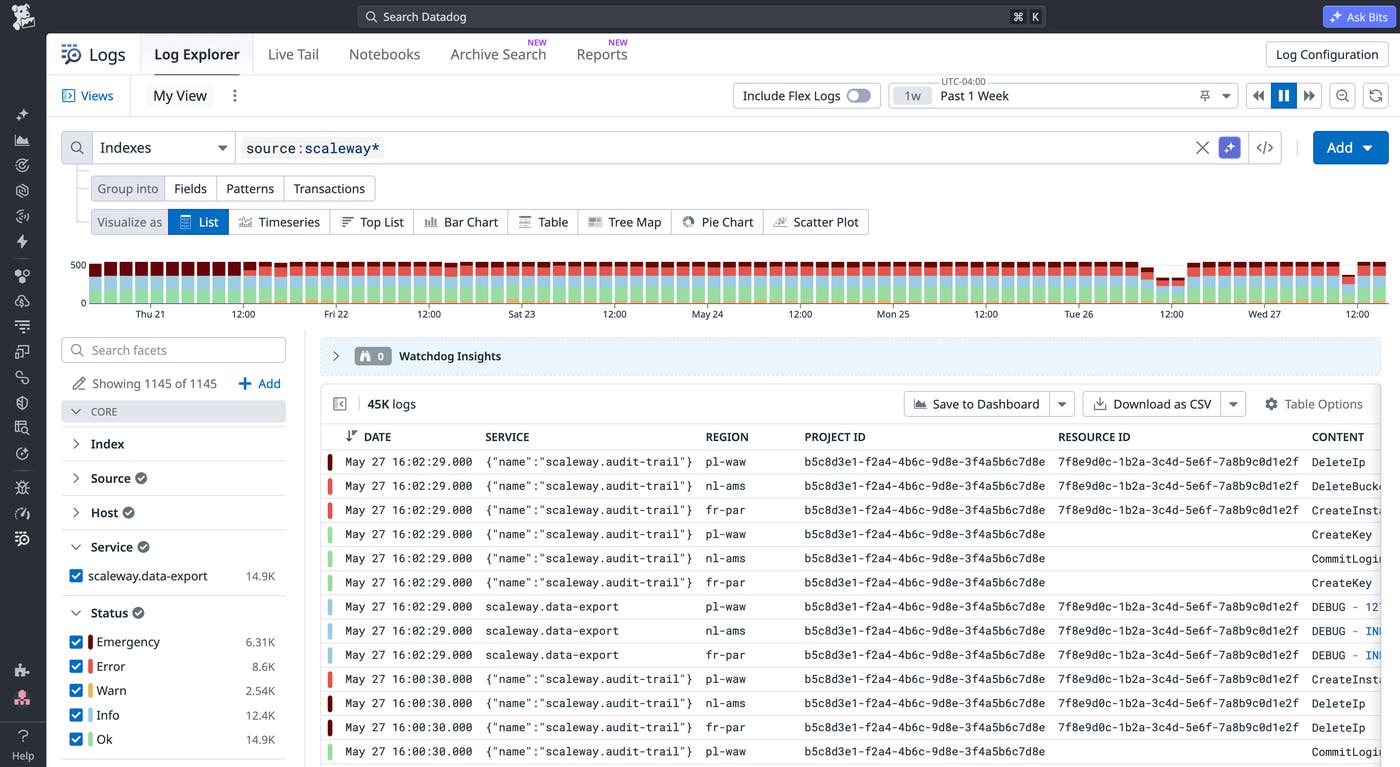Uncheck the Warn status checkbox
The width and height of the screenshot is (1400, 767).
[76, 691]
